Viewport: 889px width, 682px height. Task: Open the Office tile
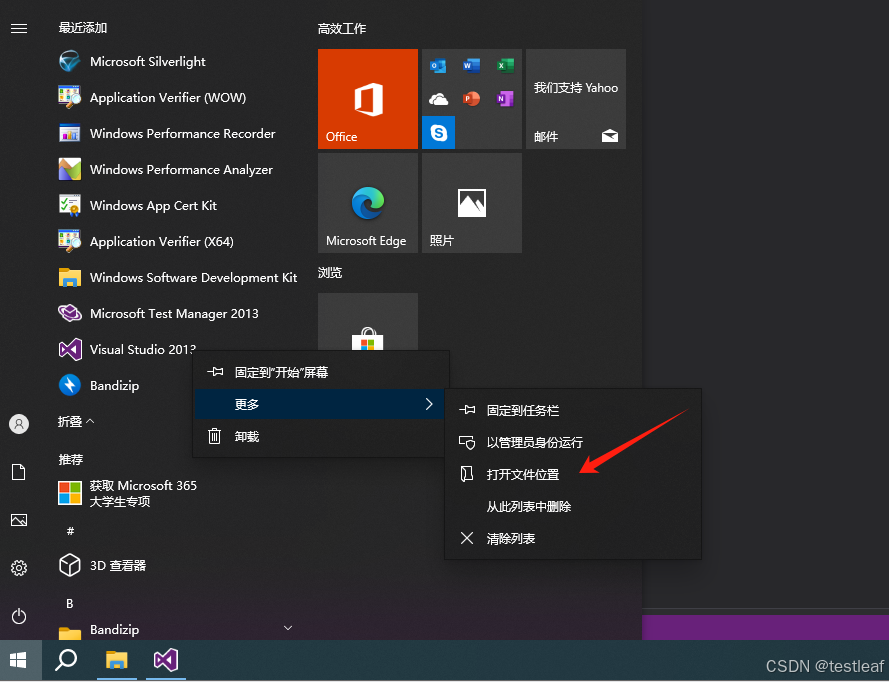coord(367,99)
